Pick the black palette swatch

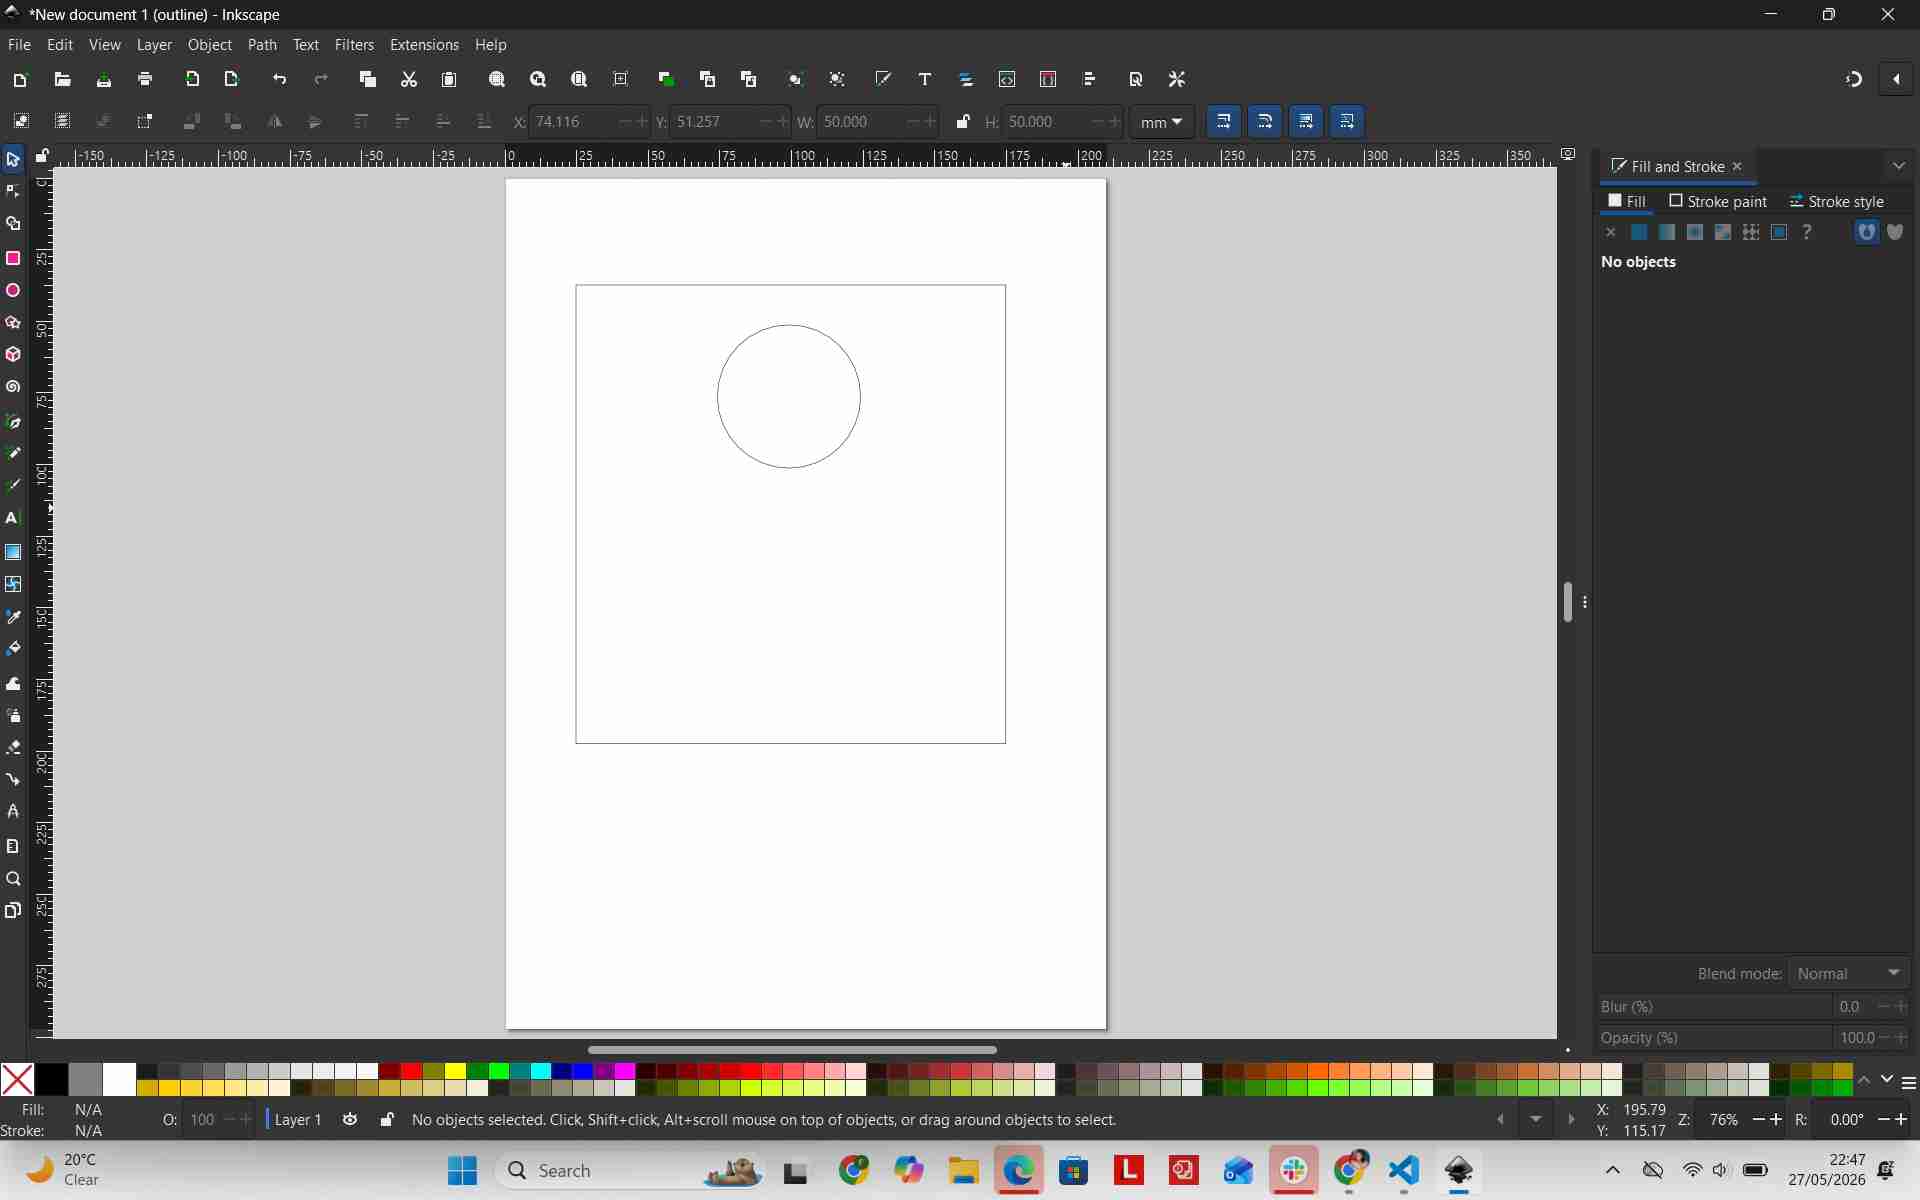click(51, 1079)
